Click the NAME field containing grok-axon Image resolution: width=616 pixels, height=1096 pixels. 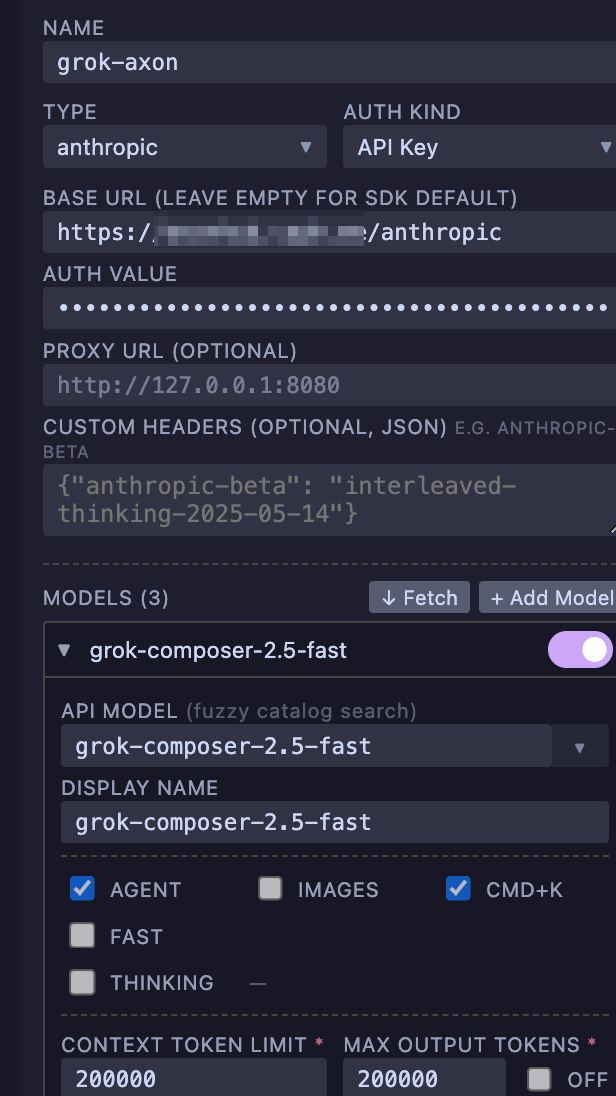(x=329, y=62)
